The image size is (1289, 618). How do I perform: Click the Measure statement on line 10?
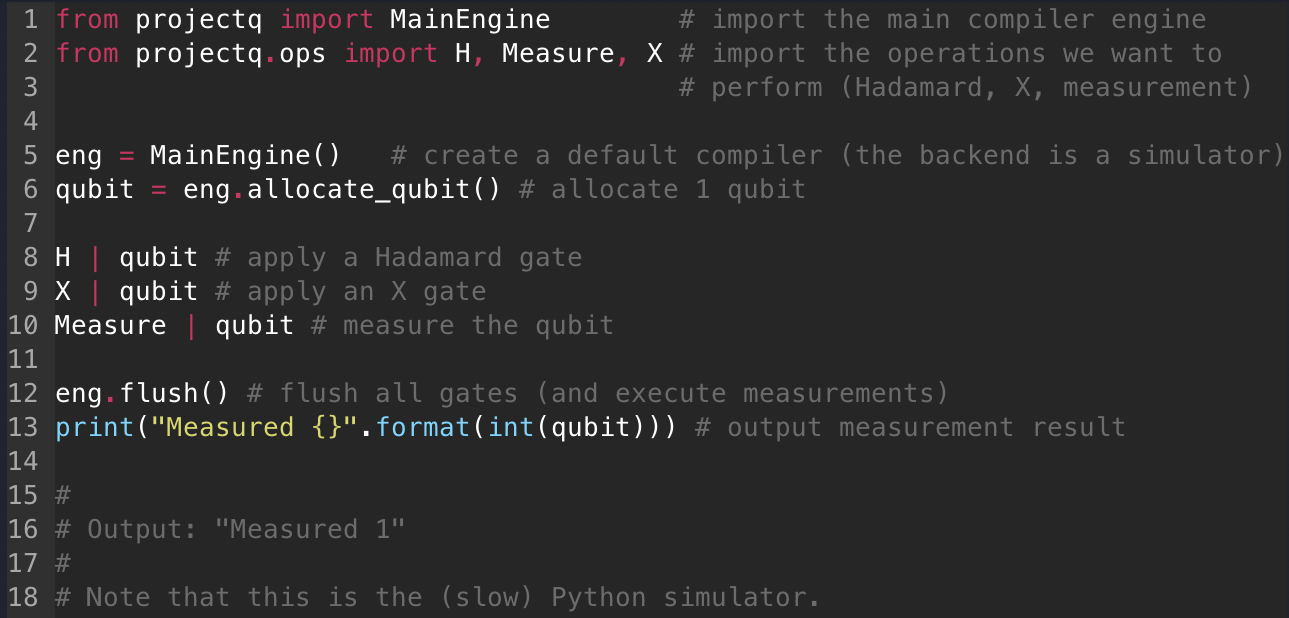(x=110, y=325)
